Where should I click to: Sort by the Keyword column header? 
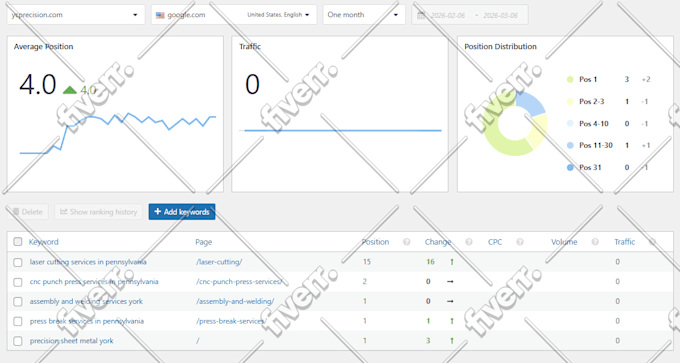coord(43,242)
